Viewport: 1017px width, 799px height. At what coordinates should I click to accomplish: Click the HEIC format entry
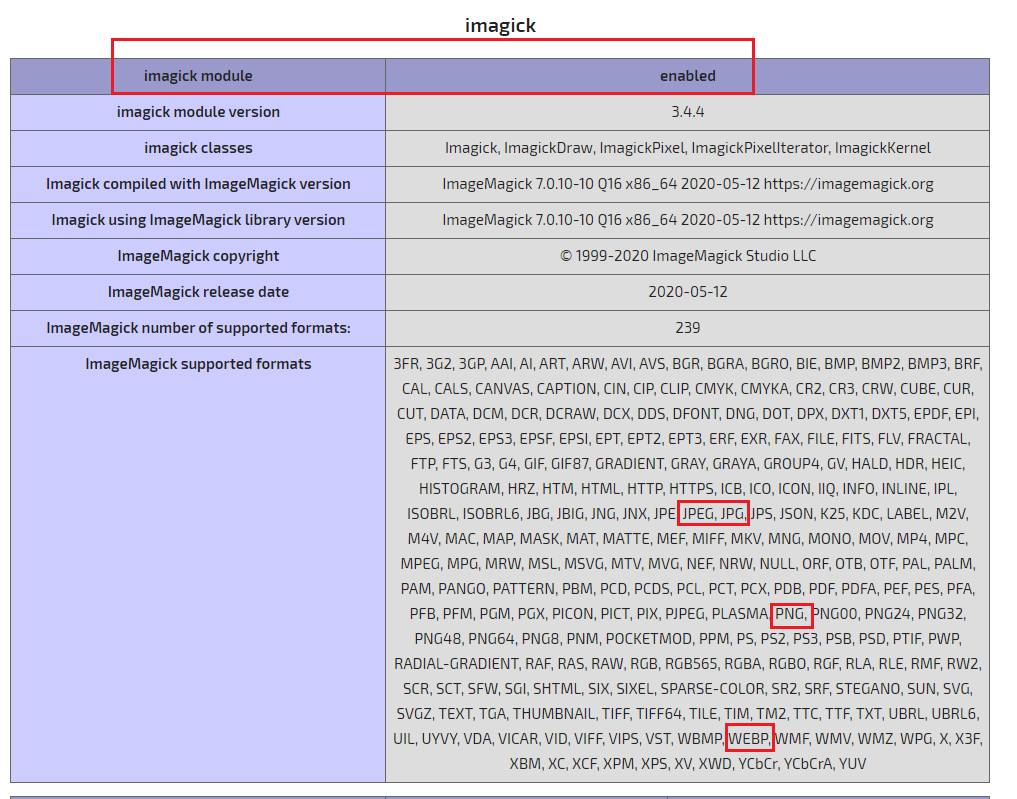coord(947,464)
